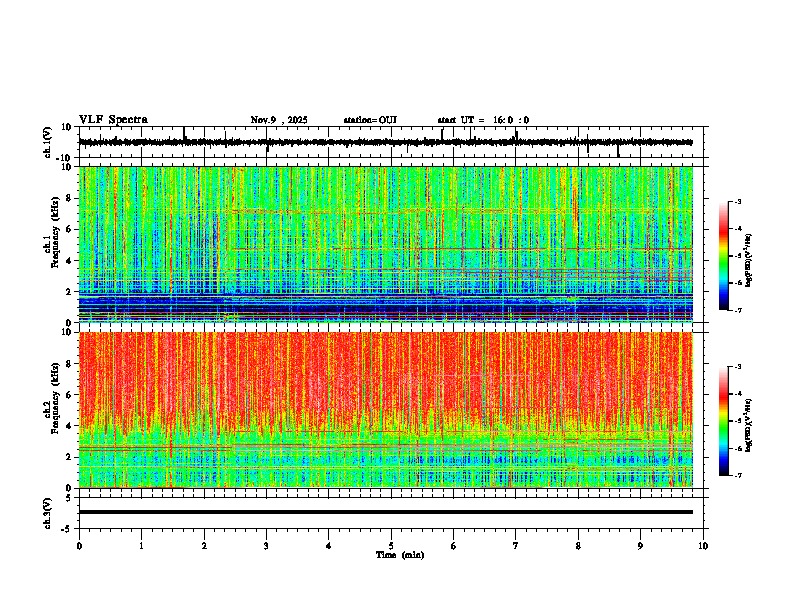The width and height of the screenshot is (792, 612).
Task: Click the '5' tick on ch.3(V) axis
Action: click(x=69, y=497)
